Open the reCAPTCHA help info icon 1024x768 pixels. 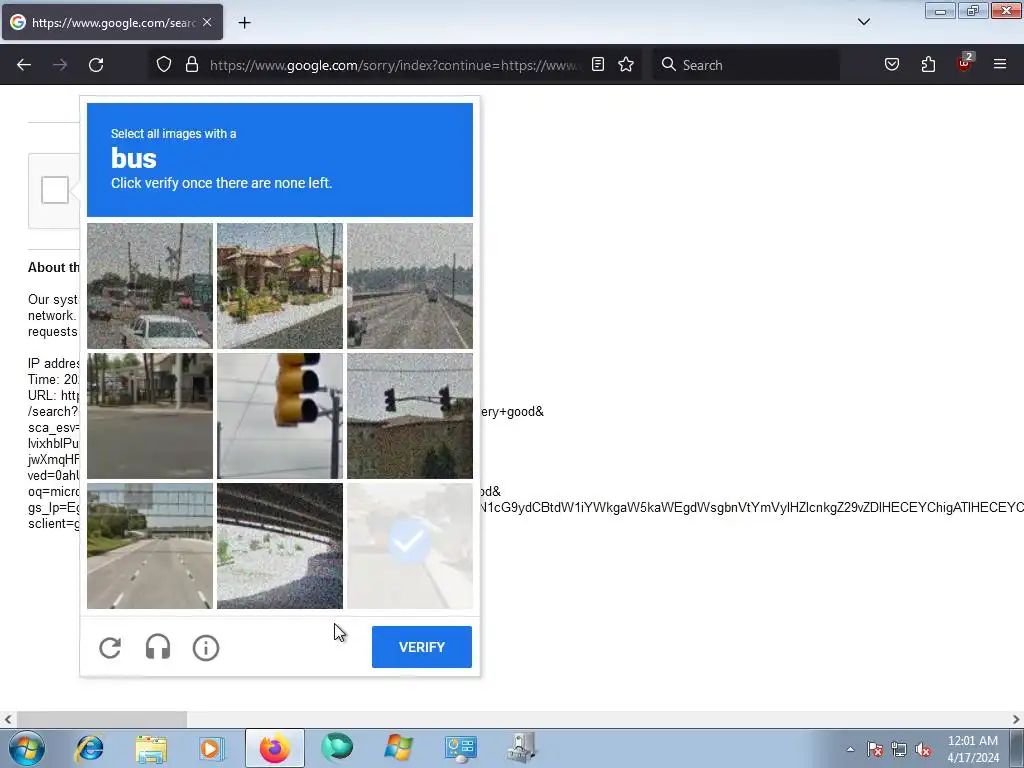pyautogui.click(x=206, y=648)
